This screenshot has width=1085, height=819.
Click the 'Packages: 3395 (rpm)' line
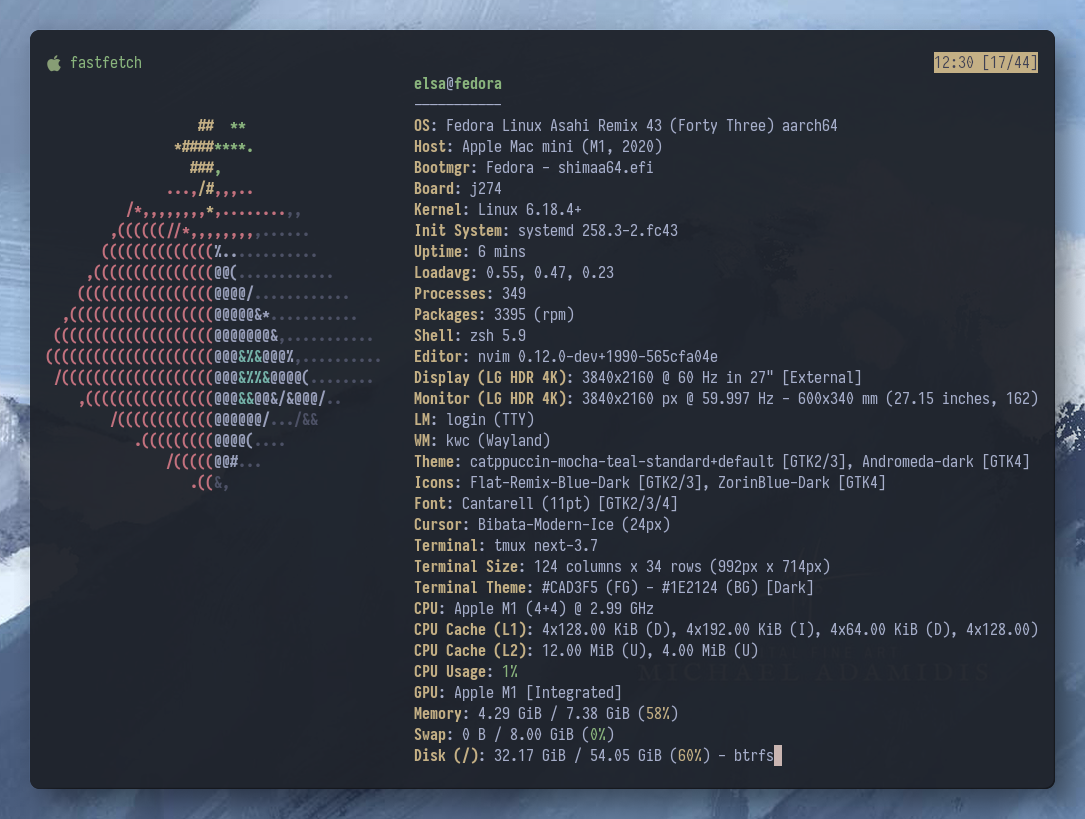pos(494,315)
